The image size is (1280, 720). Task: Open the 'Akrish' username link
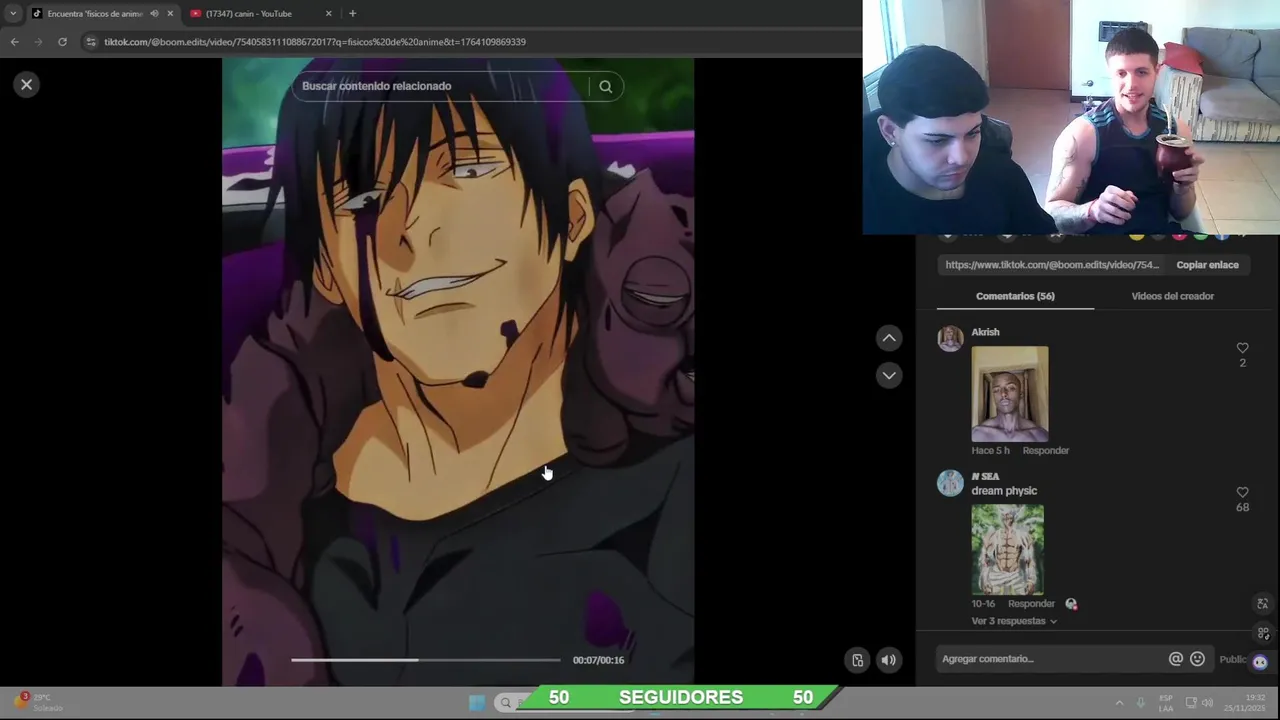click(x=985, y=332)
